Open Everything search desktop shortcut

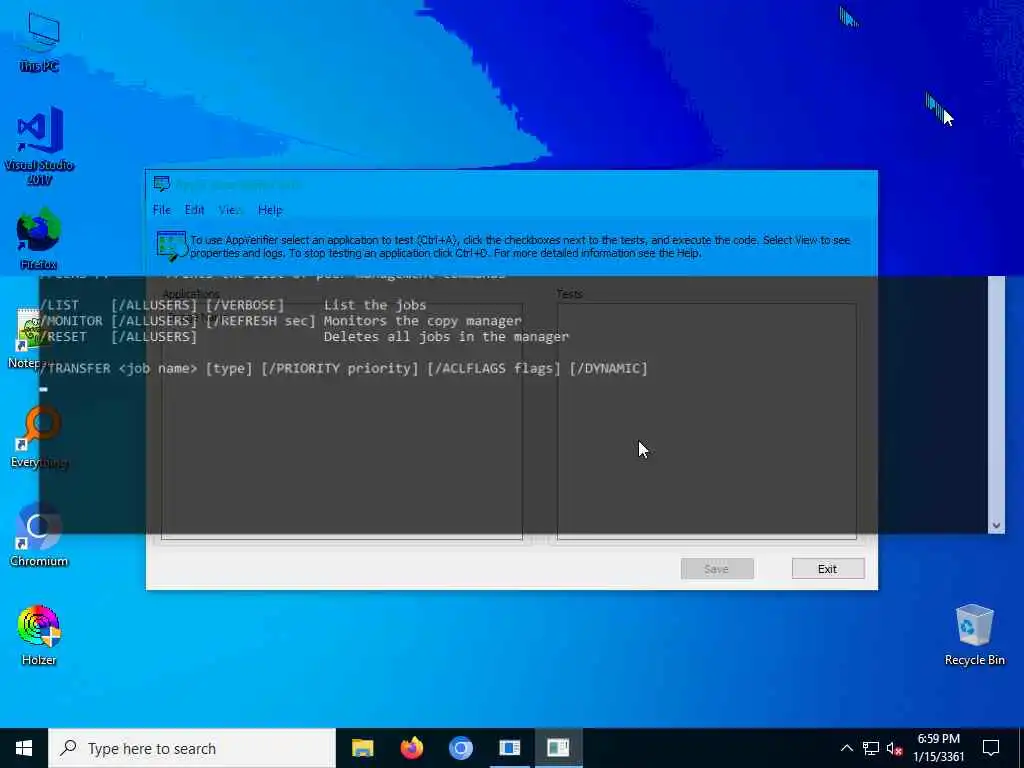39,436
